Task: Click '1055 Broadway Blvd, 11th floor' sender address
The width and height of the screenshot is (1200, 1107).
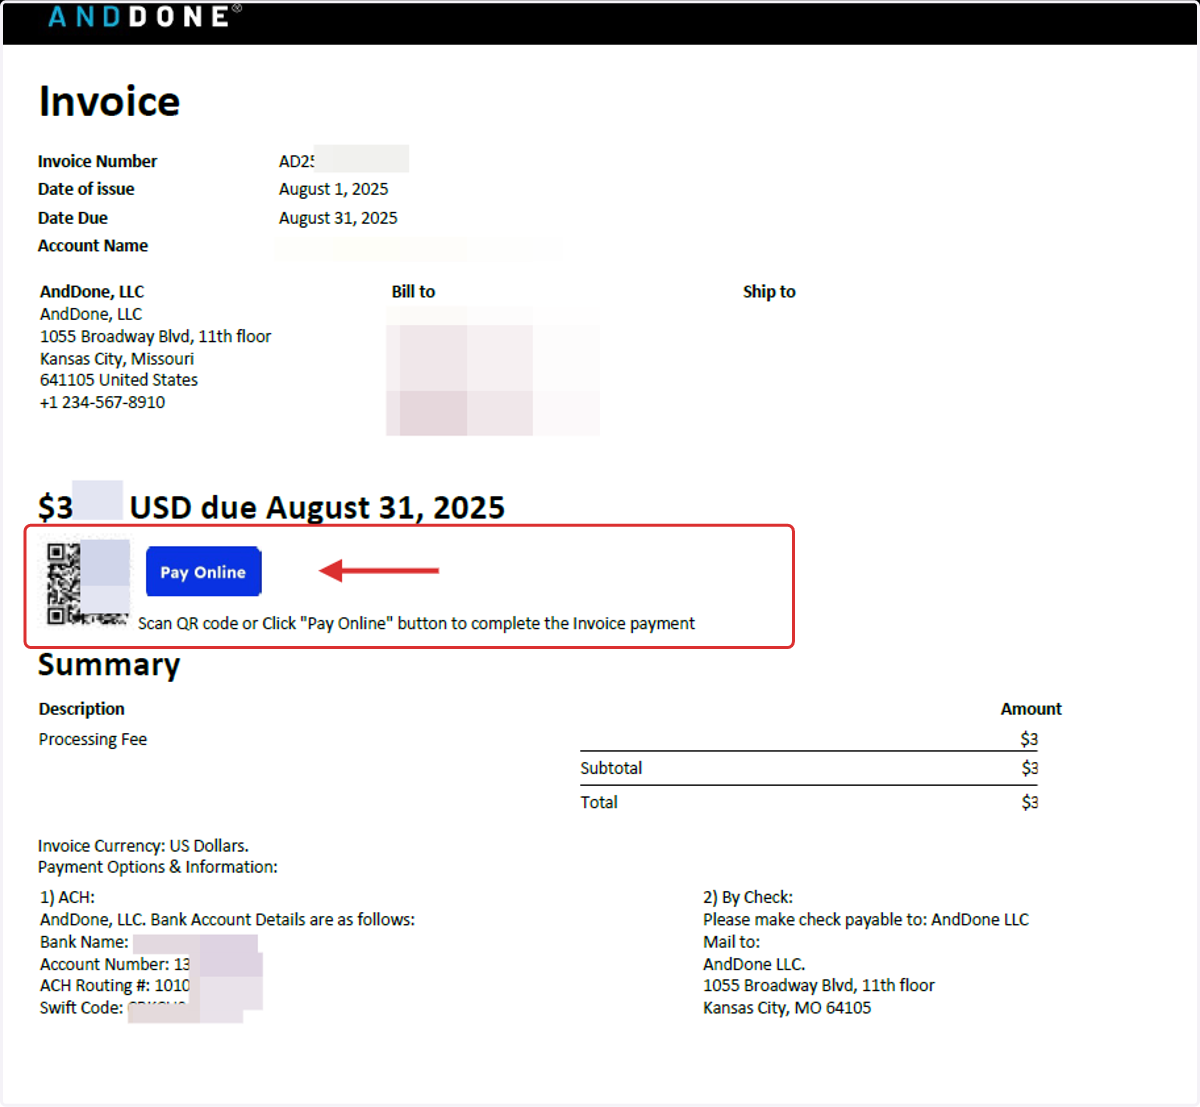Action: (155, 337)
